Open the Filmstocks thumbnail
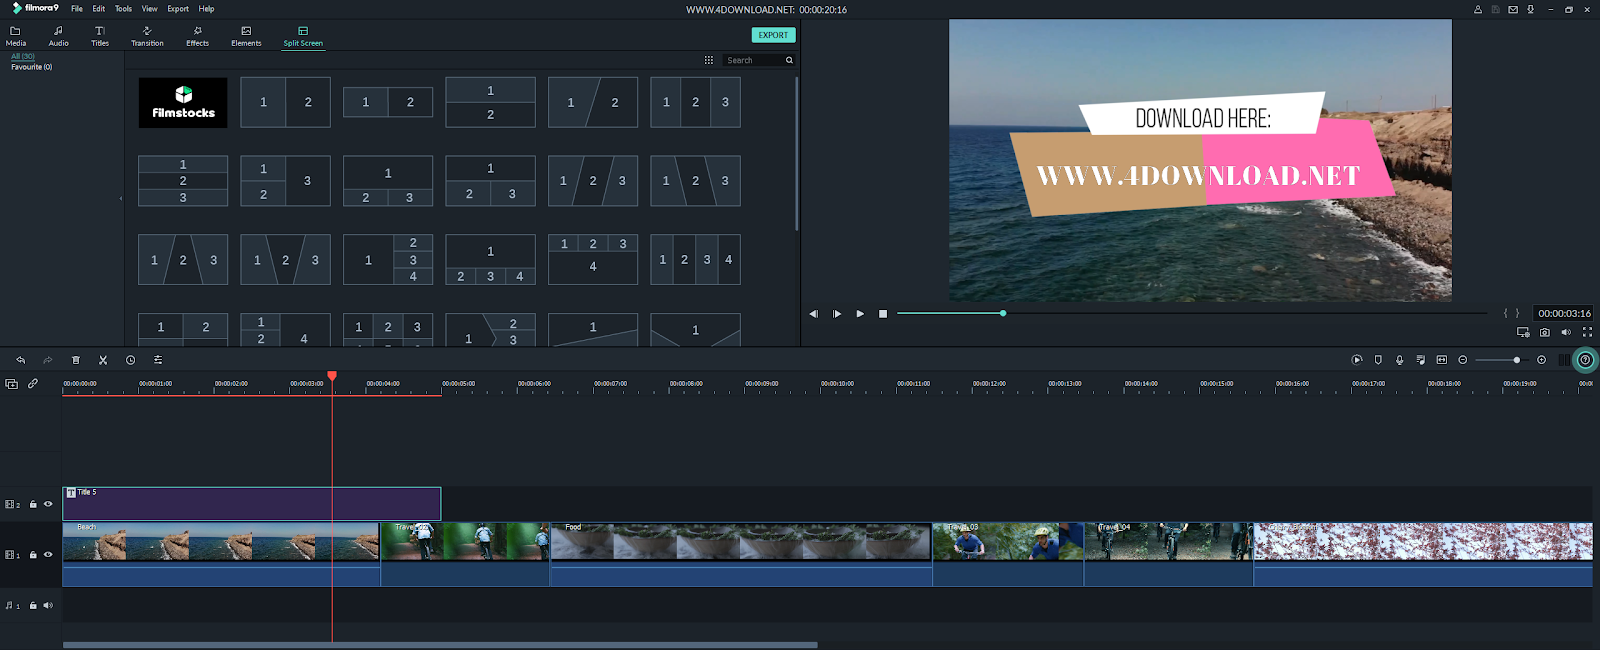The height and width of the screenshot is (650, 1600). pos(183,102)
